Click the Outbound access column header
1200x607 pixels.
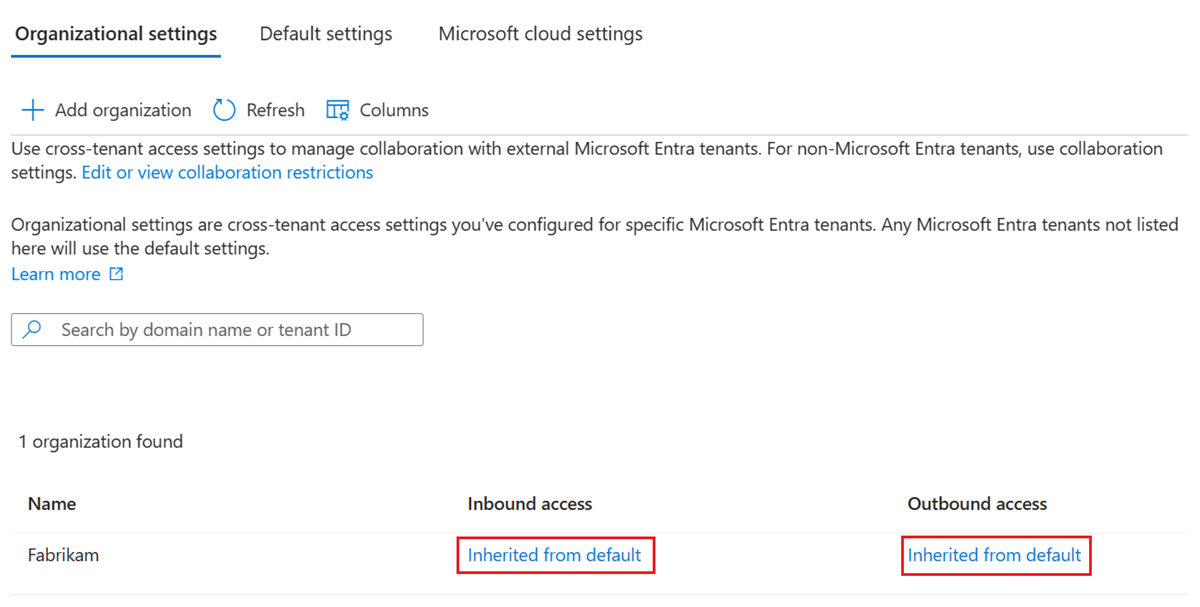tap(977, 504)
